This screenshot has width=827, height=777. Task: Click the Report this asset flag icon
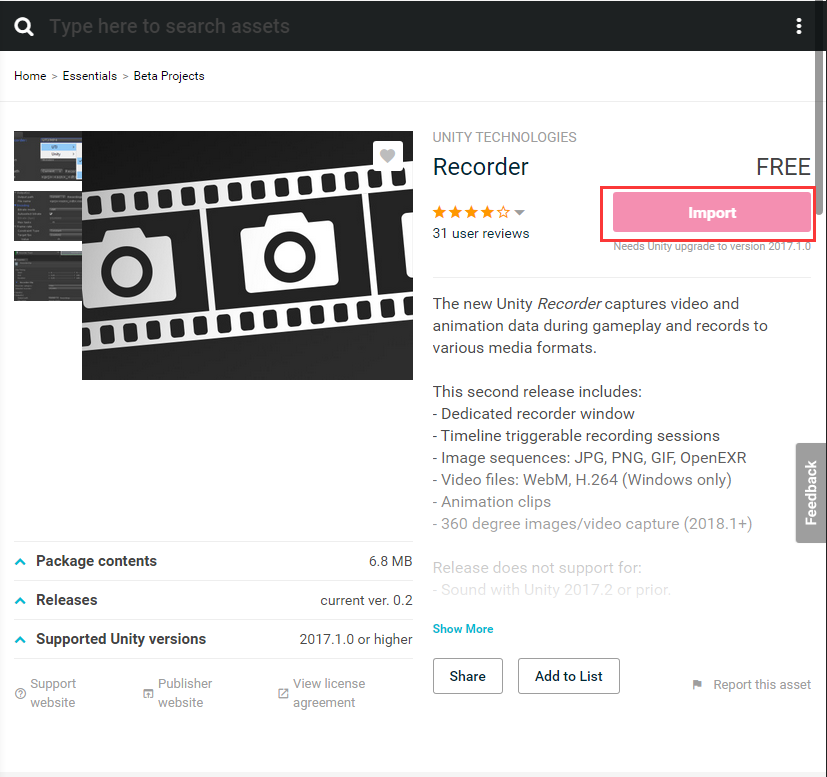(697, 684)
